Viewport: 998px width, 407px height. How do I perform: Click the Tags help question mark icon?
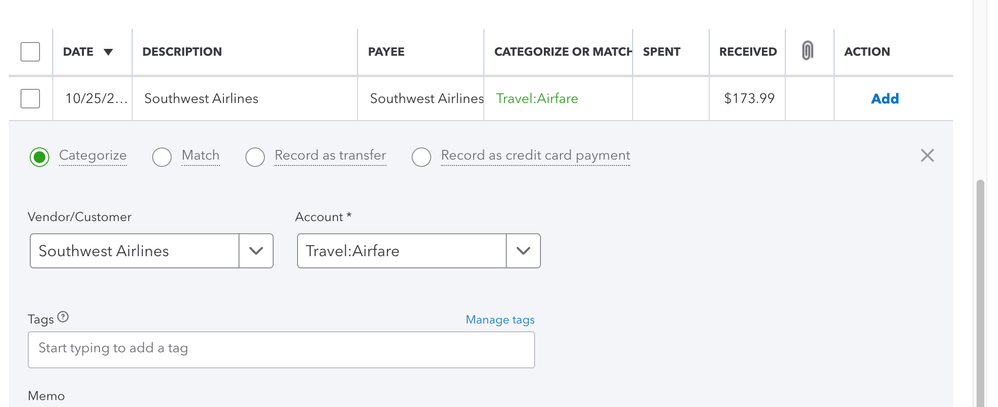coord(63,318)
